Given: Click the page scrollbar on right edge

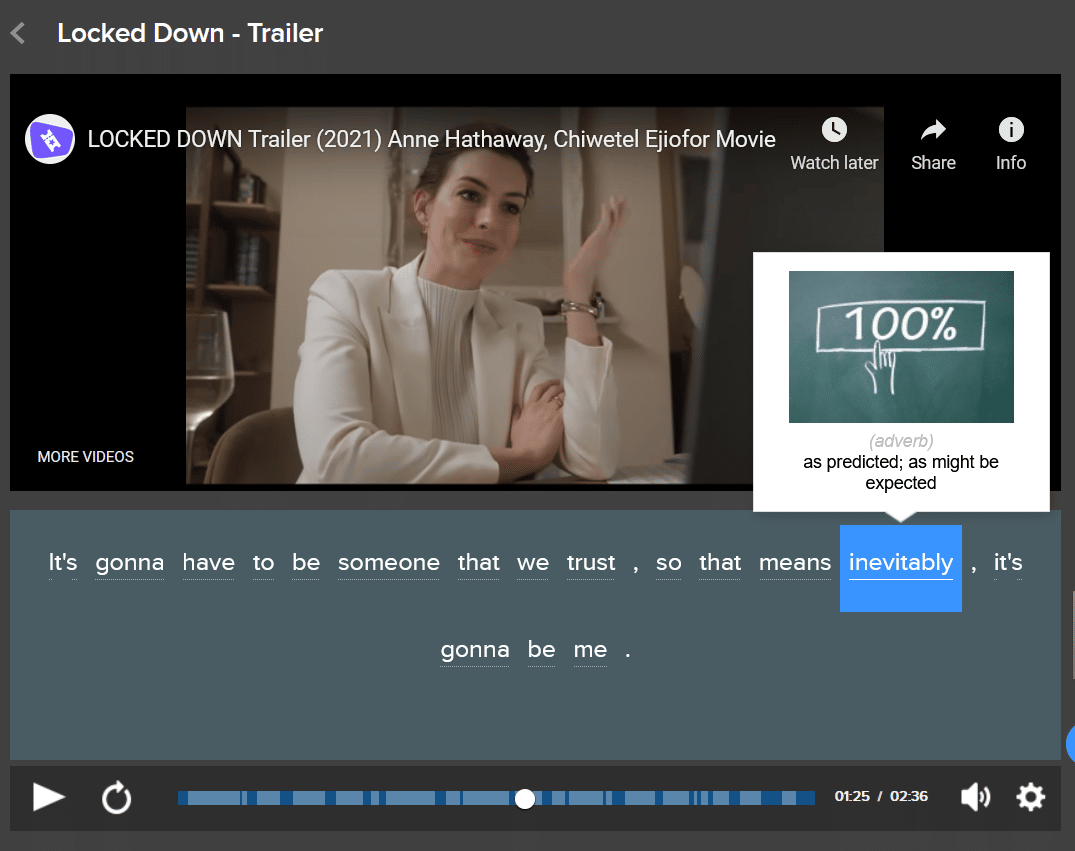Looking at the screenshot, I should 1072,637.
